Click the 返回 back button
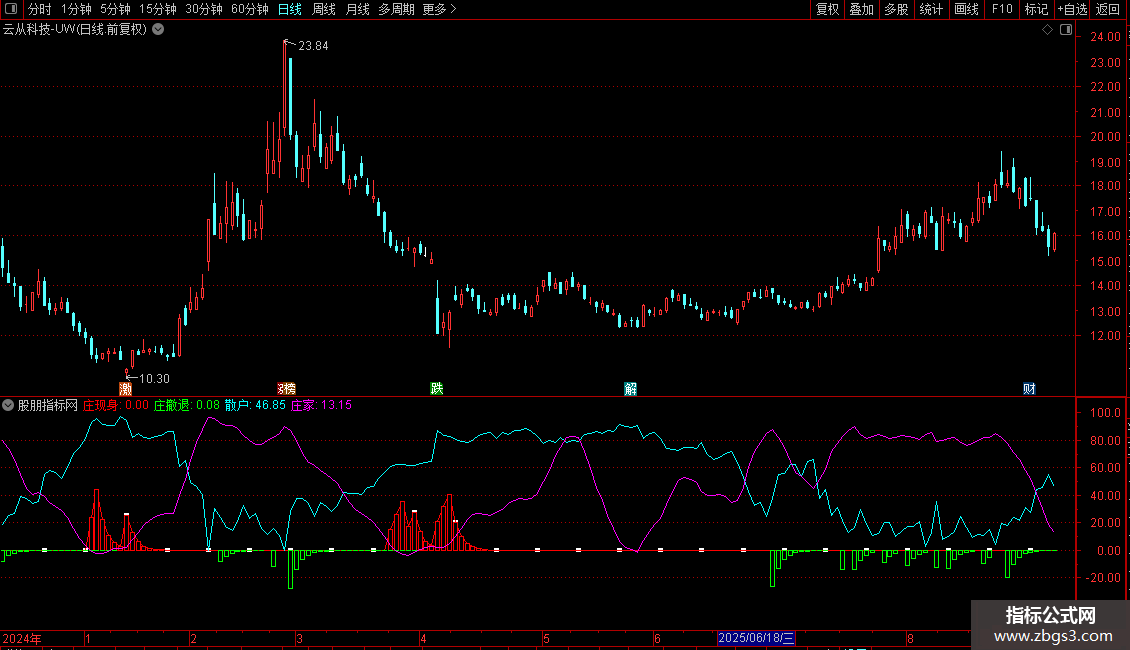 tap(1108, 9)
